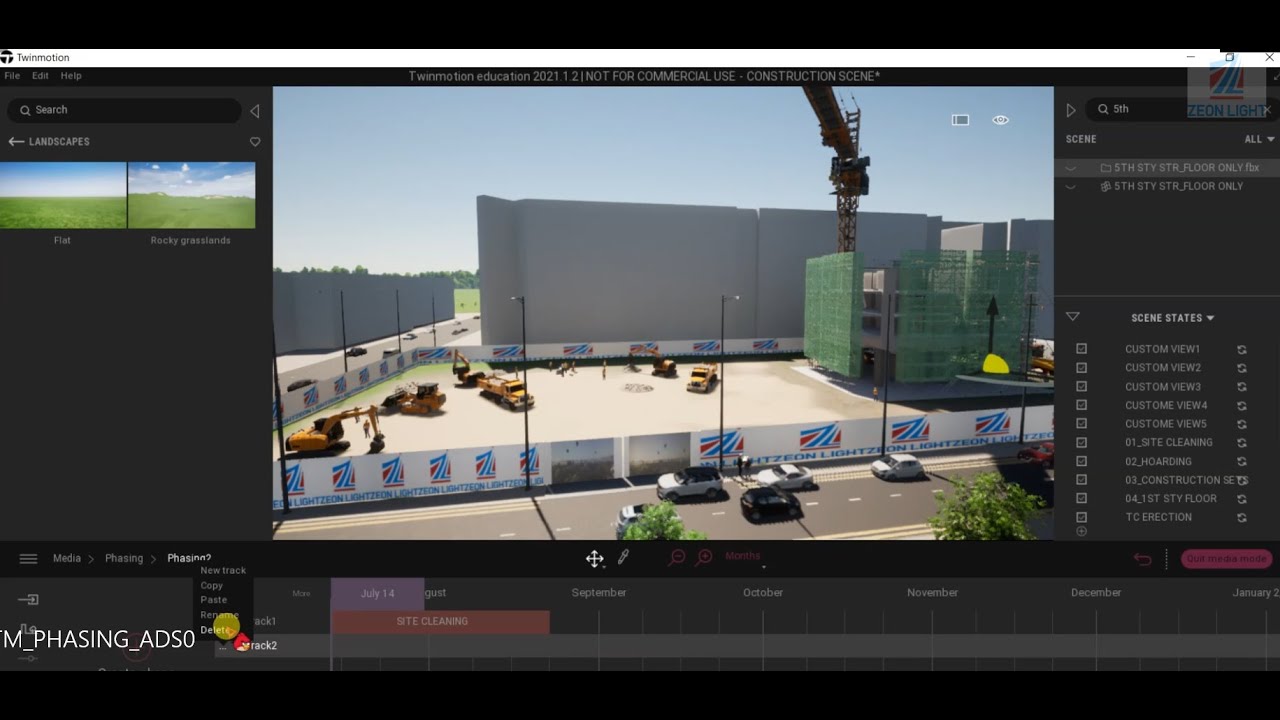The height and width of the screenshot is (720, 1280).
Task: Refresh the CUSTOM VIEW2 scene state
Action: point(1241,368)
